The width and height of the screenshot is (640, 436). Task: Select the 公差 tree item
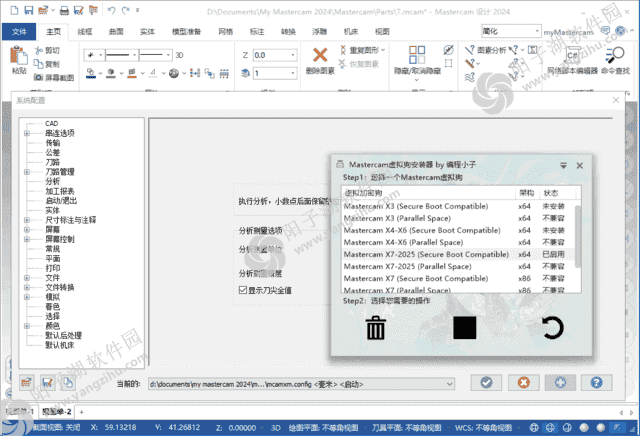[53, 152]
